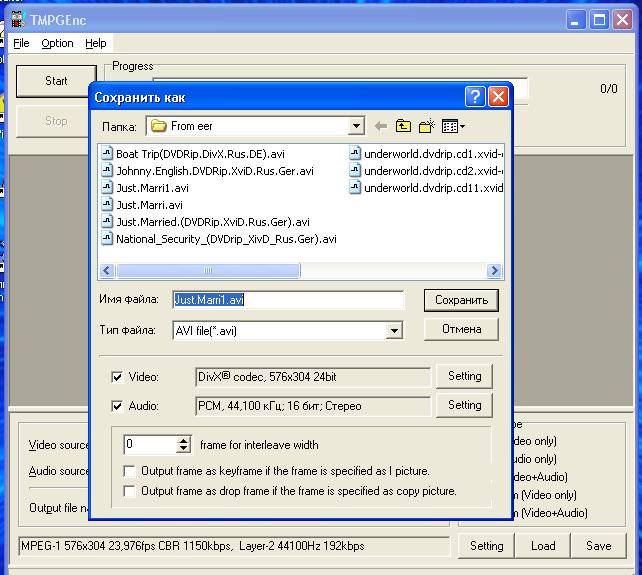Select file Just.Married.(DVDRip.XviD.Rus.Ger).avi

click(213, 222)
